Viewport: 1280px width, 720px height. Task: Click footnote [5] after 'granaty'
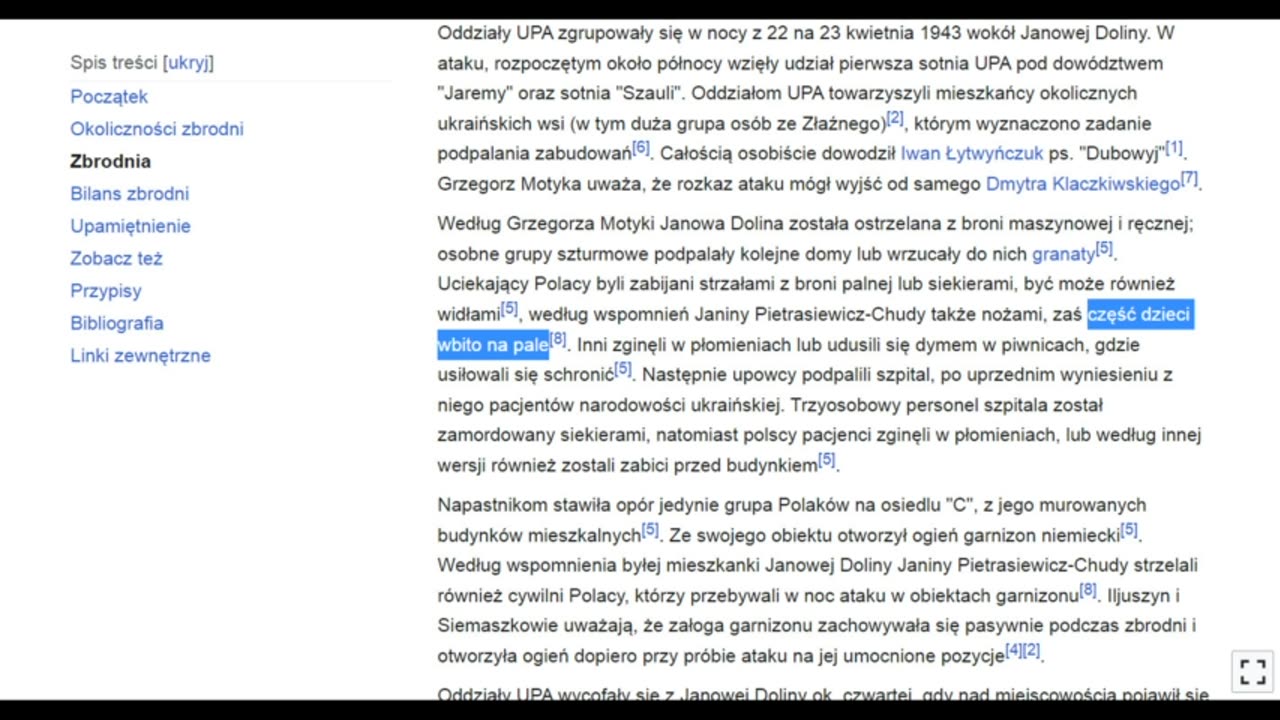(1104, 248)
